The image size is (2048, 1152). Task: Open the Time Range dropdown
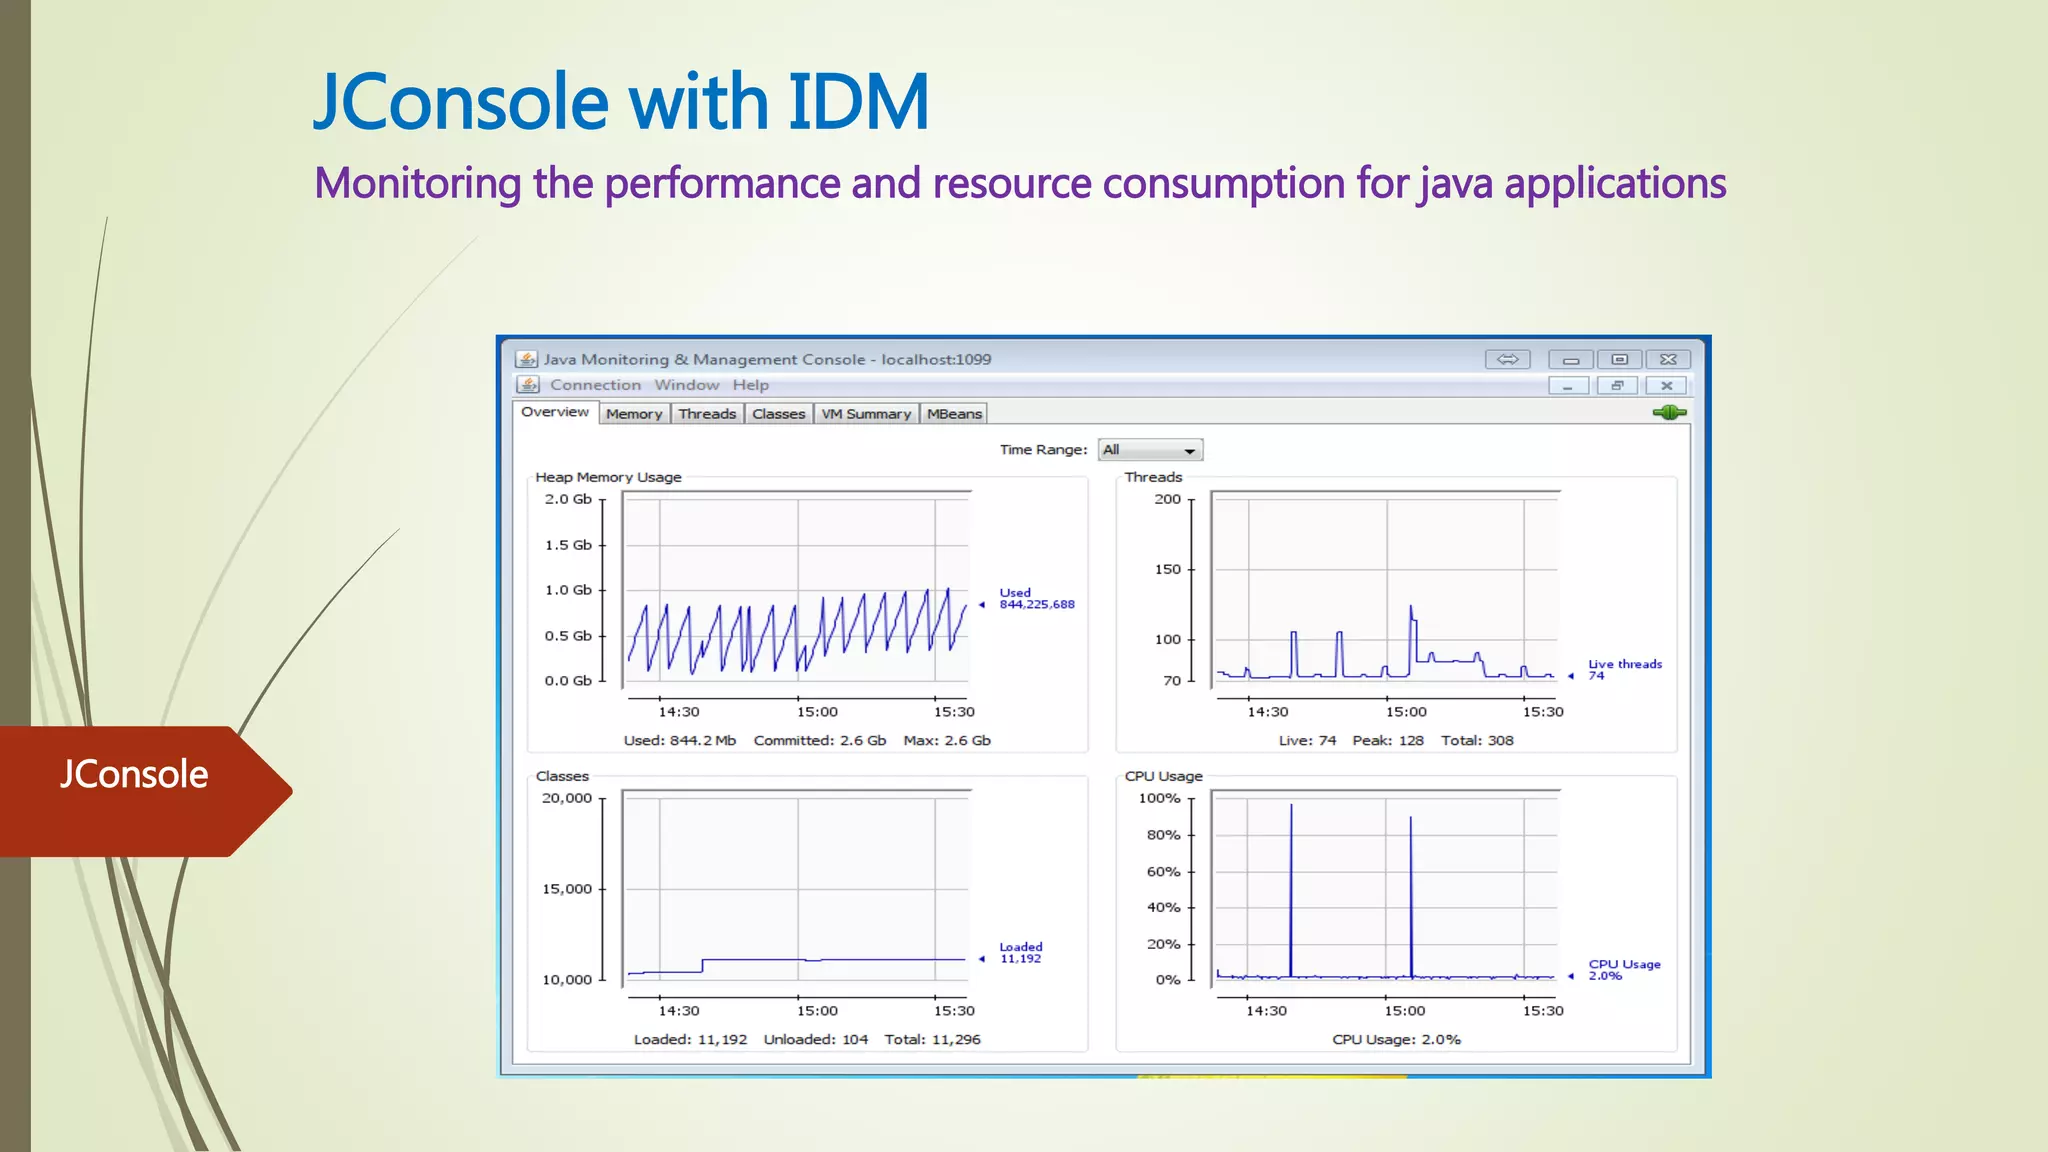click(1150, 450)
